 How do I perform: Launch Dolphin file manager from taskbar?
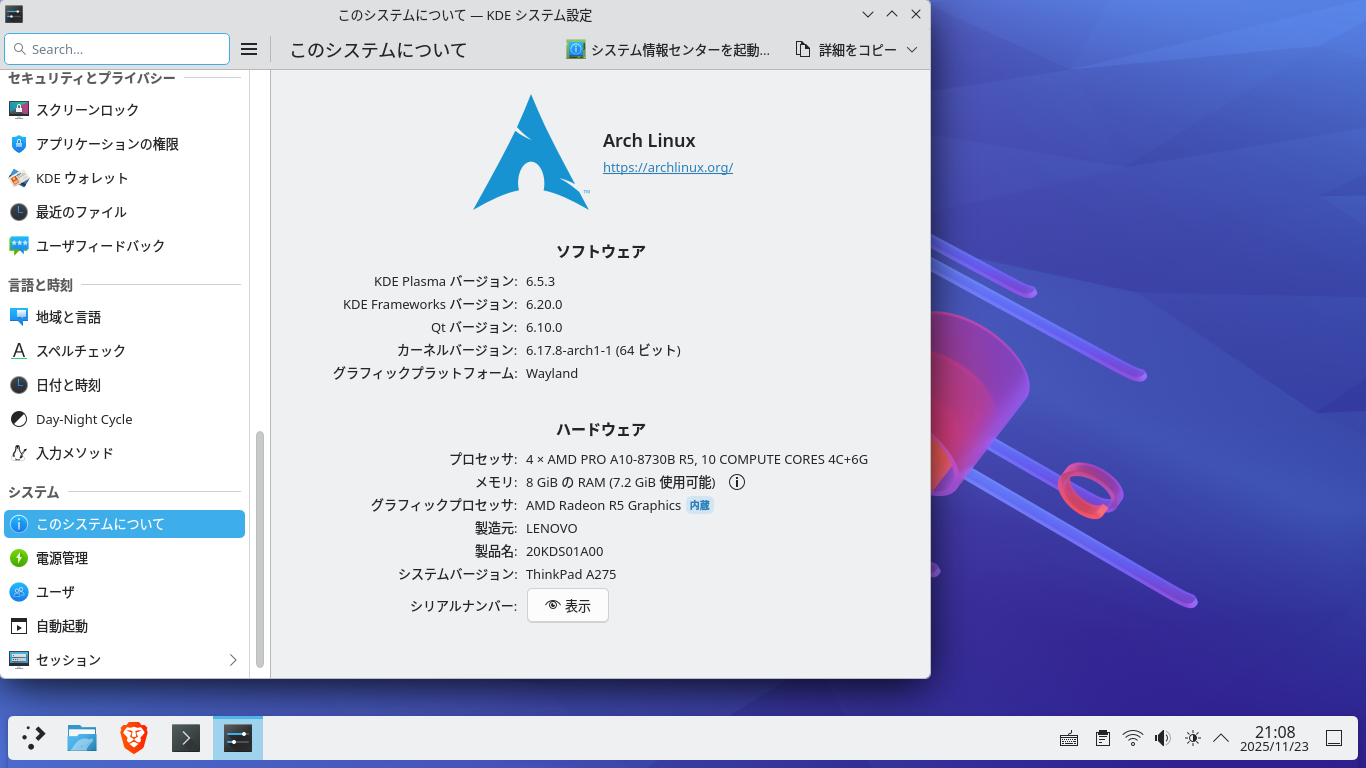coord(82,738)
